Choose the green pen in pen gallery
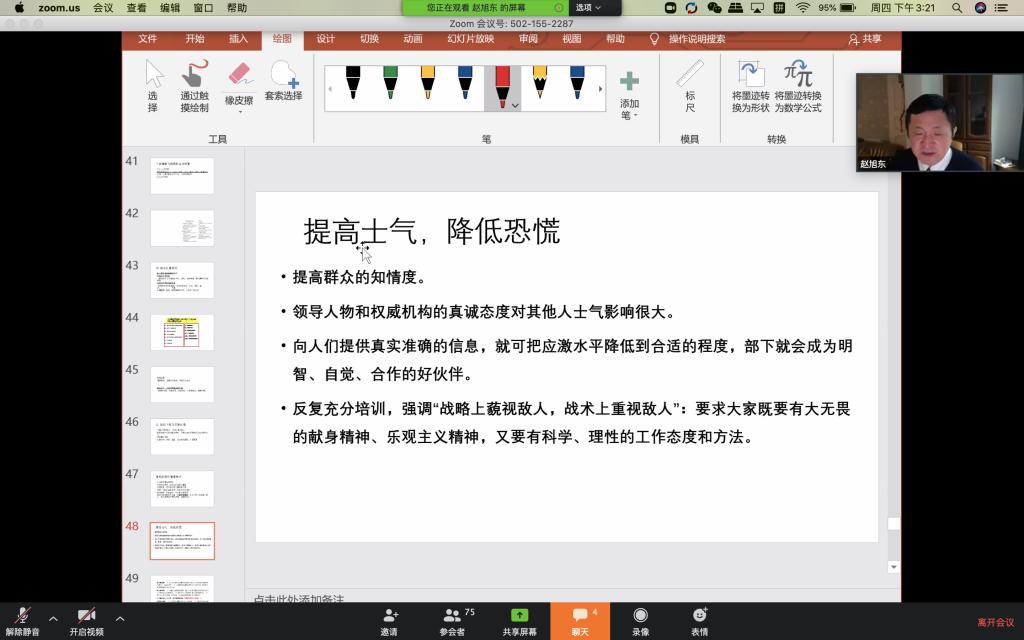Viewport: 1024px width, 640px height. coord(390,82)
